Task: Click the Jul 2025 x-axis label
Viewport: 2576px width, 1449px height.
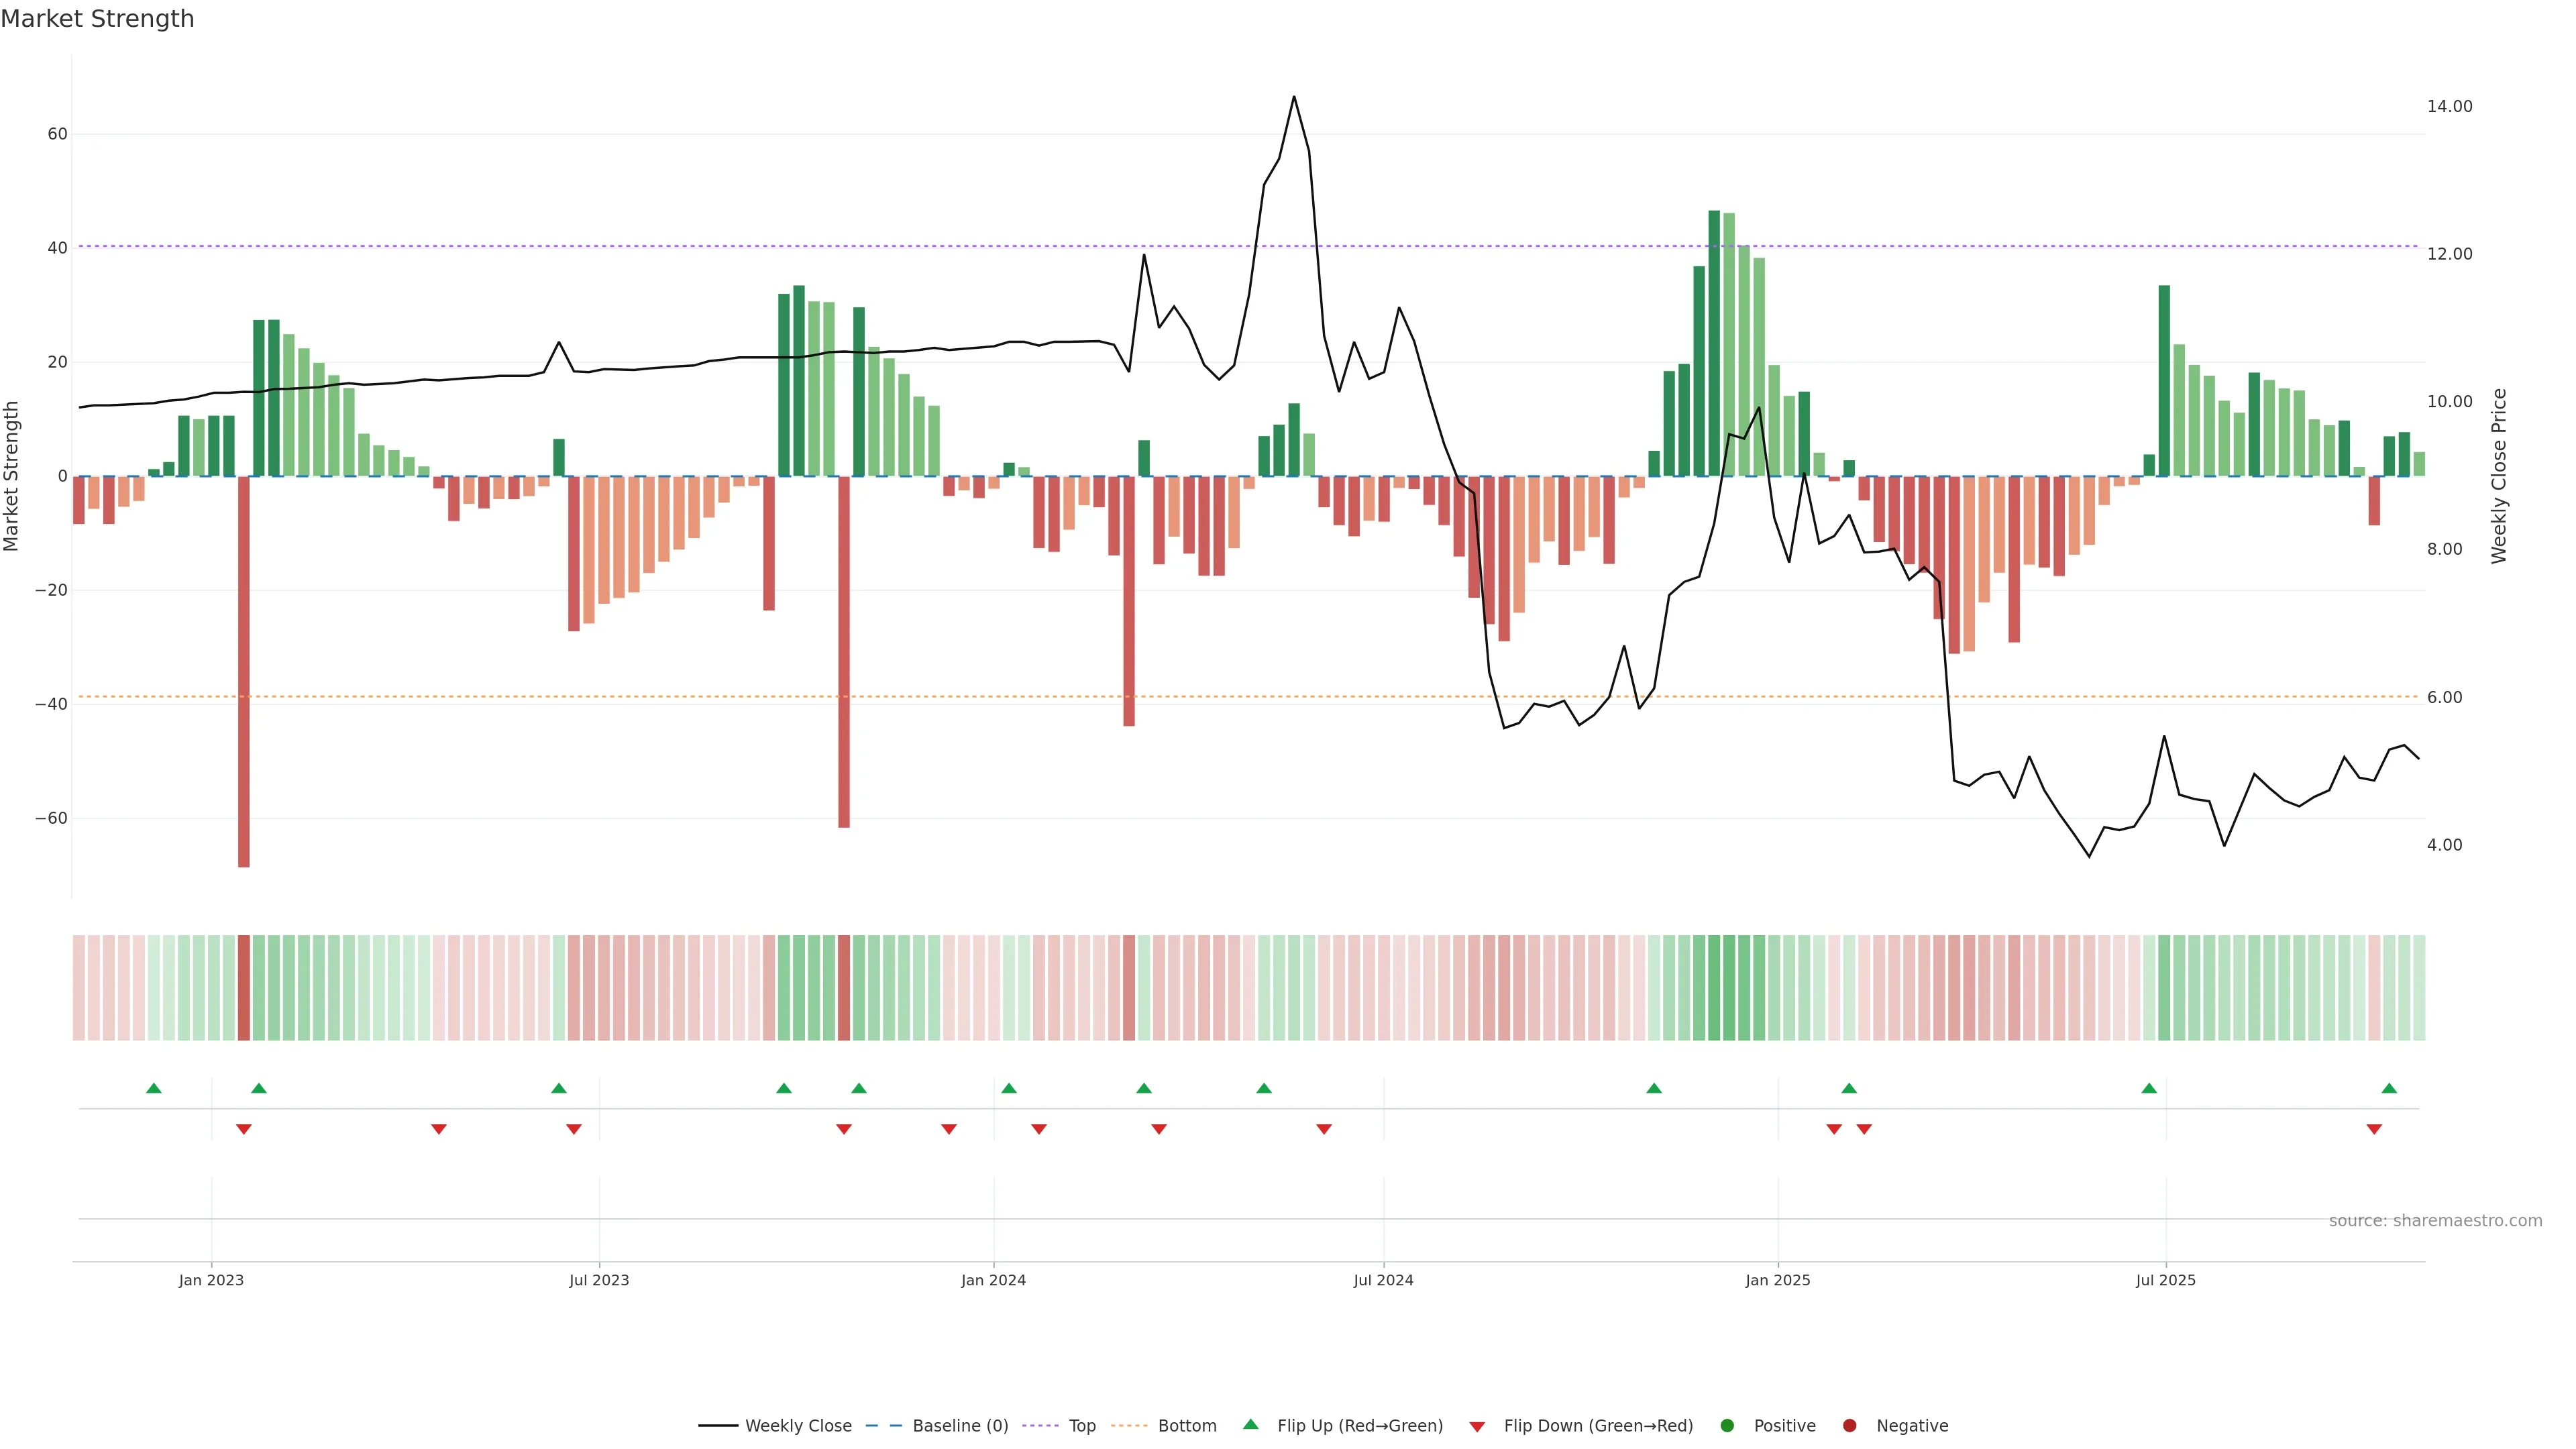Action: point(2165,1280)
